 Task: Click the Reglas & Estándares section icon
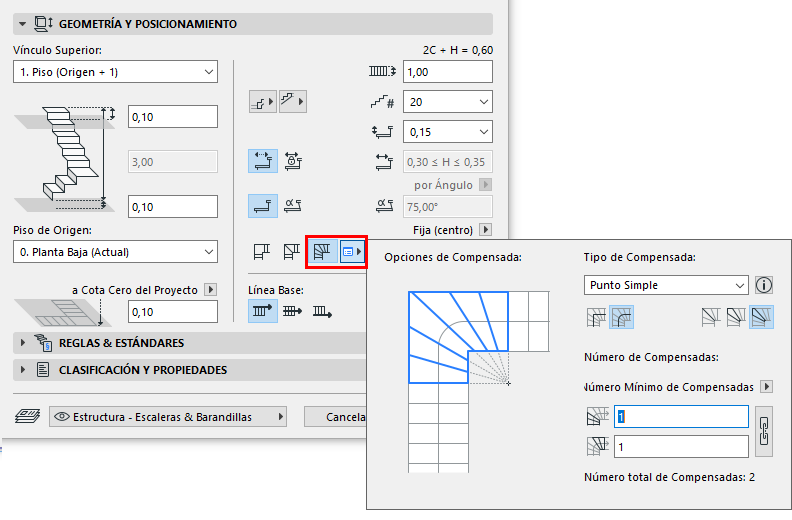click(43, 343)
